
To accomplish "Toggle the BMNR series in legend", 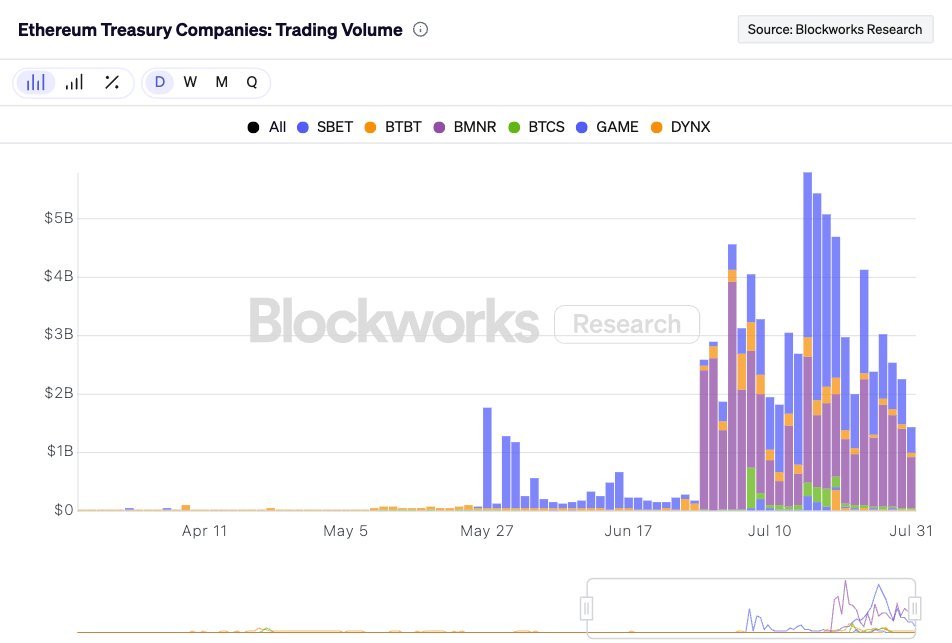I will 464,127.
